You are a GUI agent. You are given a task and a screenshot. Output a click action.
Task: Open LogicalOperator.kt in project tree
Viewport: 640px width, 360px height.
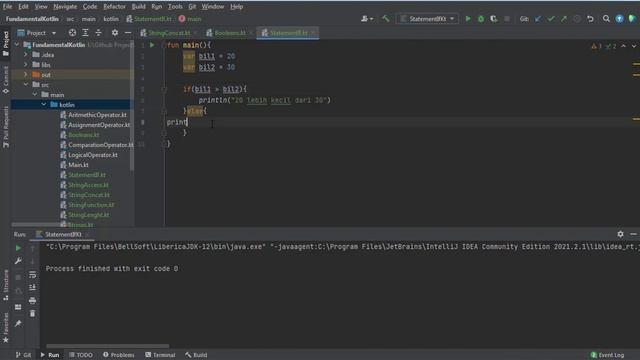[x=93, y=155]
